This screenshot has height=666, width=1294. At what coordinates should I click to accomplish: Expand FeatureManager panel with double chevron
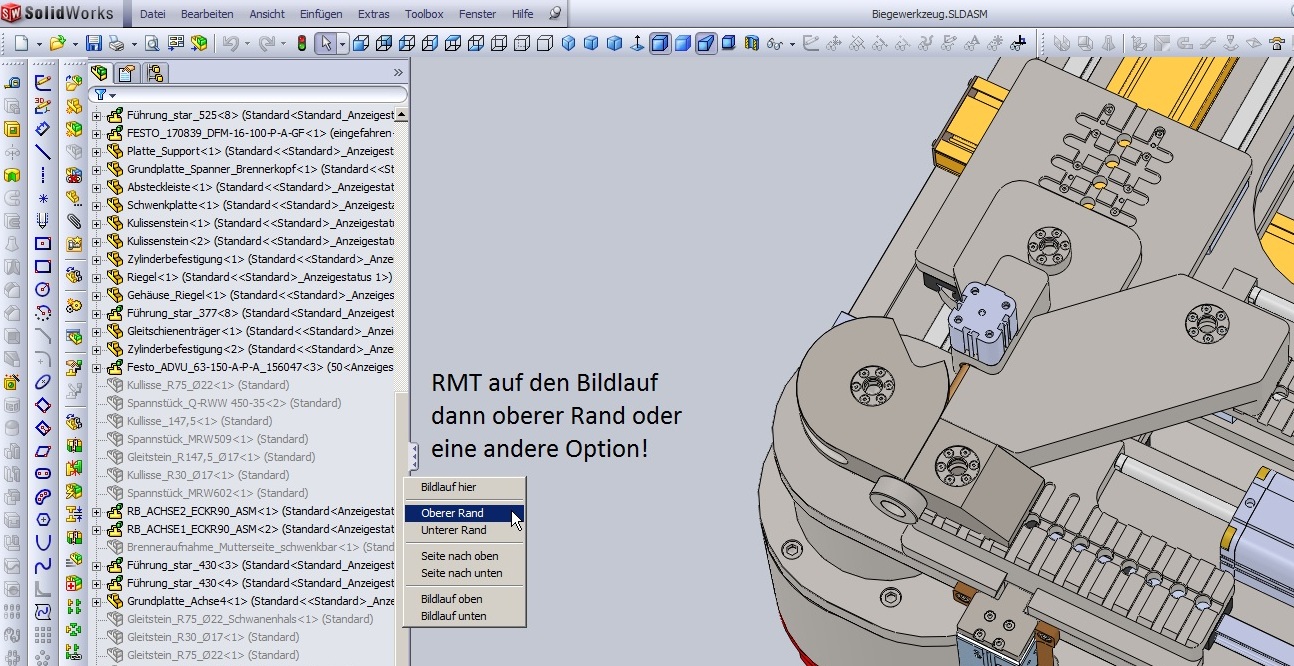397,73
